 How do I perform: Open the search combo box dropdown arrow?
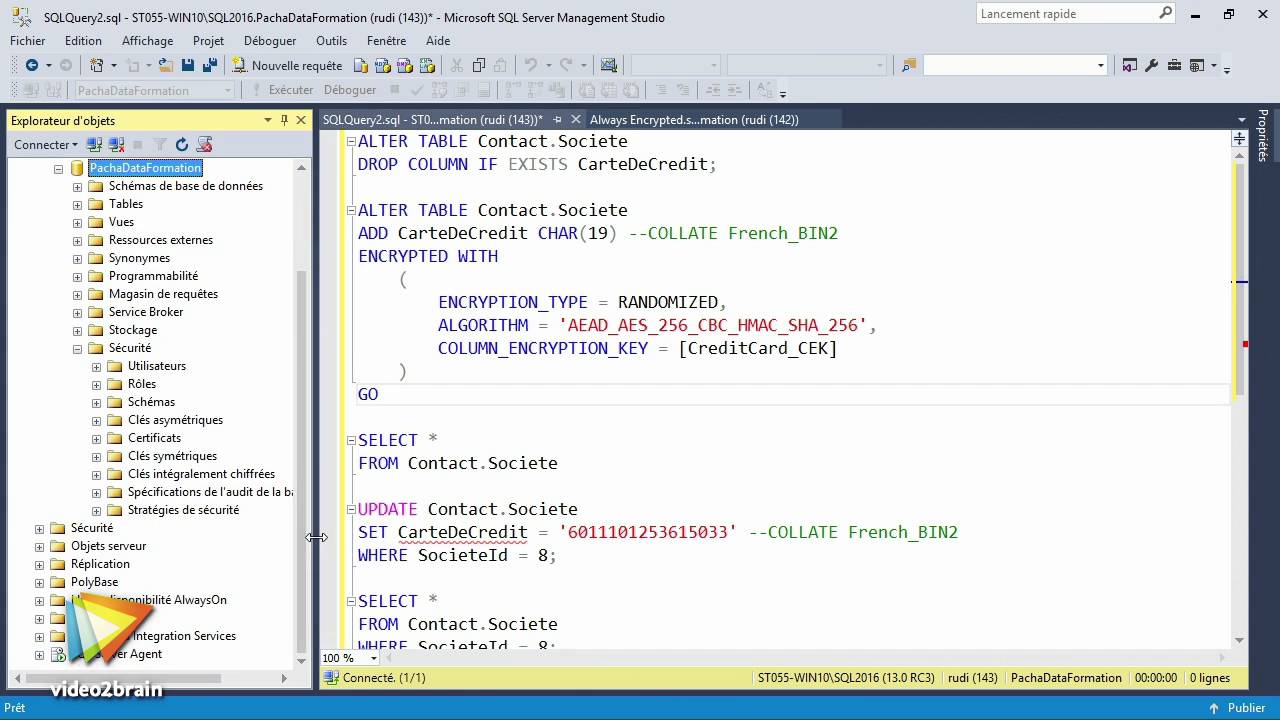1100,65
